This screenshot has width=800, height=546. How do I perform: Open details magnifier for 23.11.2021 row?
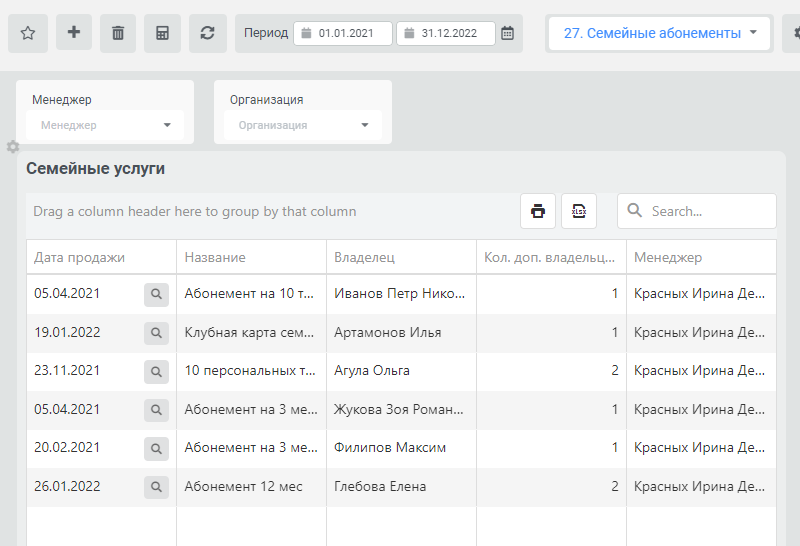[x=156, y=371]
